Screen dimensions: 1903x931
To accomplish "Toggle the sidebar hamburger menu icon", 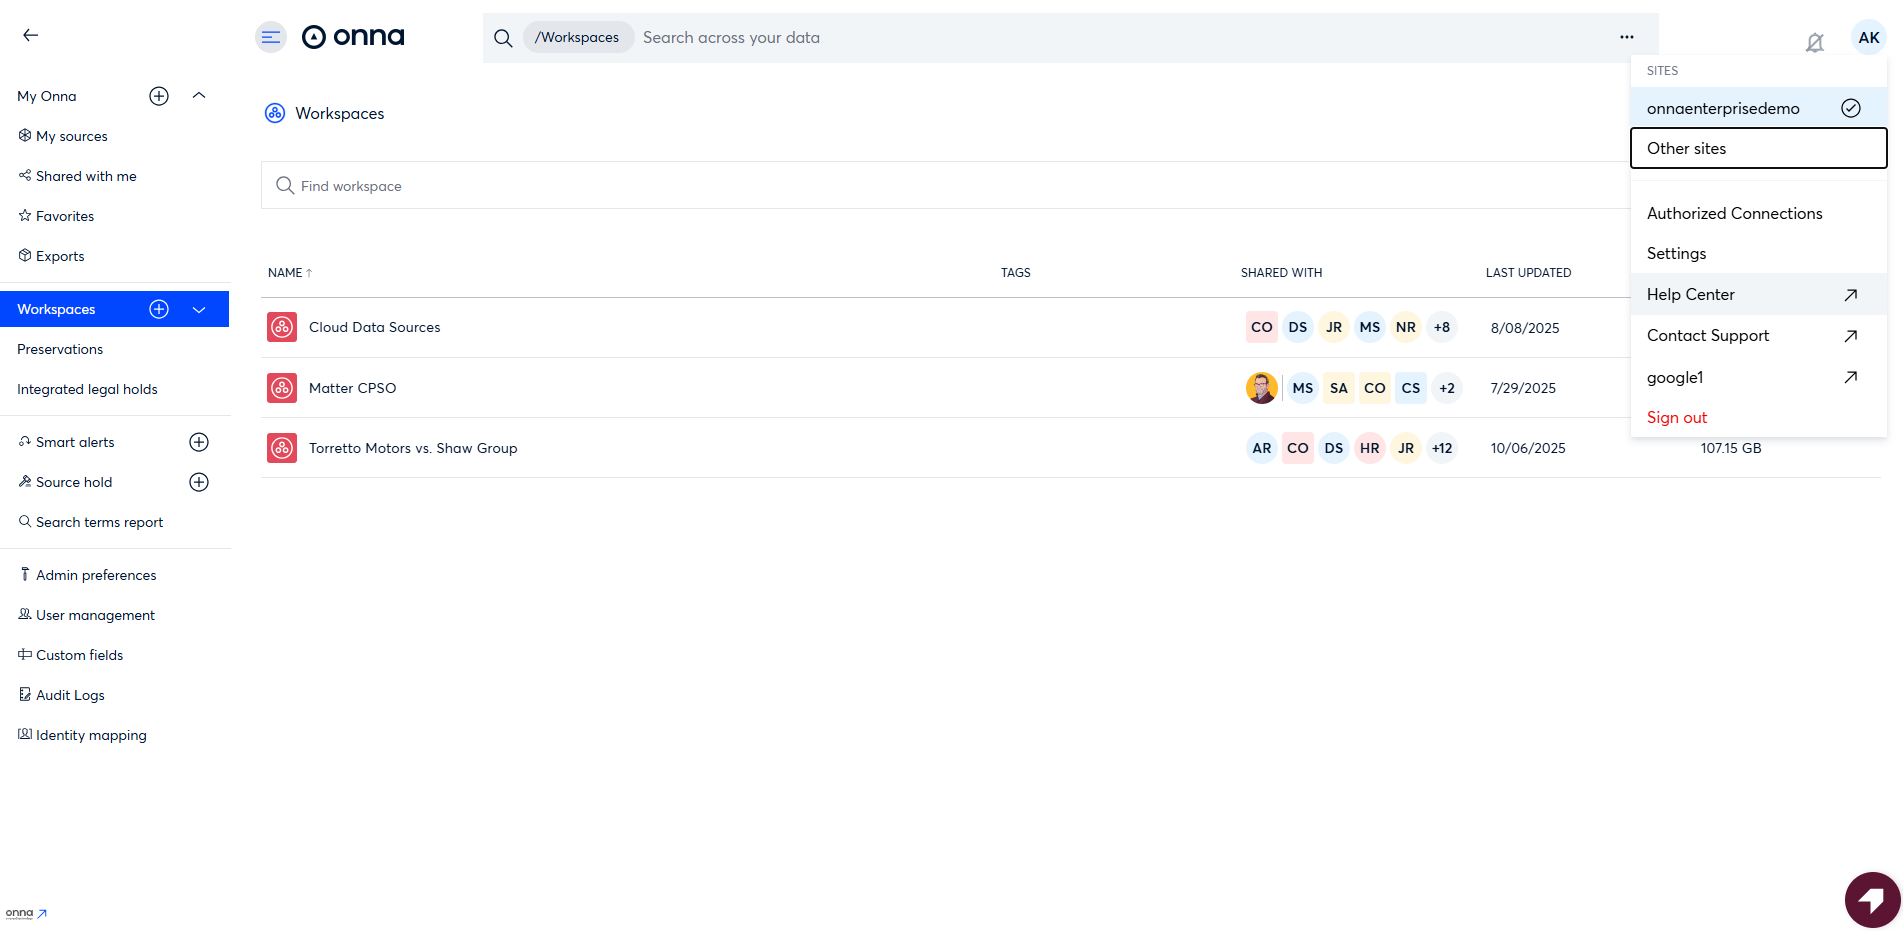I will (x=270, y=37).
